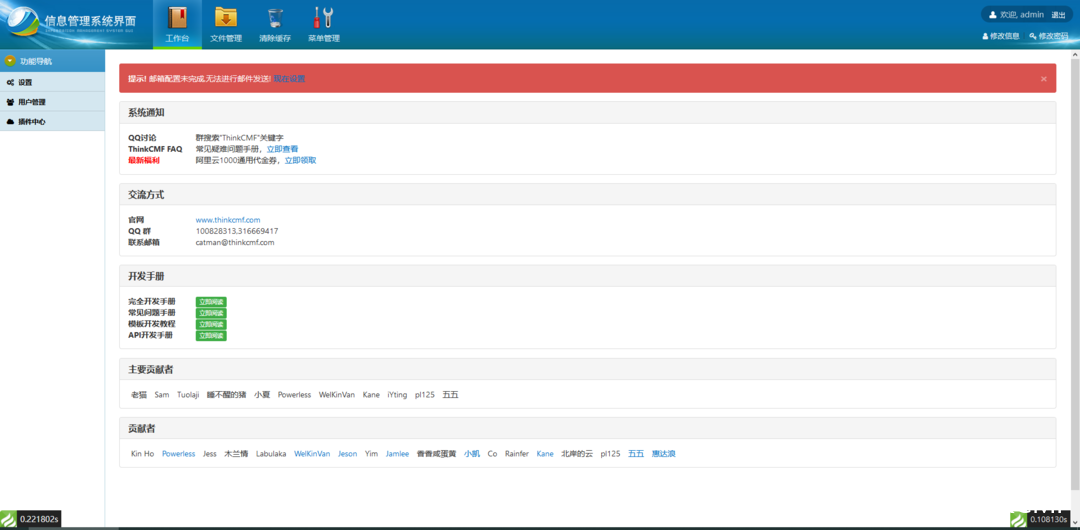Click the green leaf icon beside 0.108130s
Viewport: 1080px width, 530px height.
click(x=1018, y=519)
